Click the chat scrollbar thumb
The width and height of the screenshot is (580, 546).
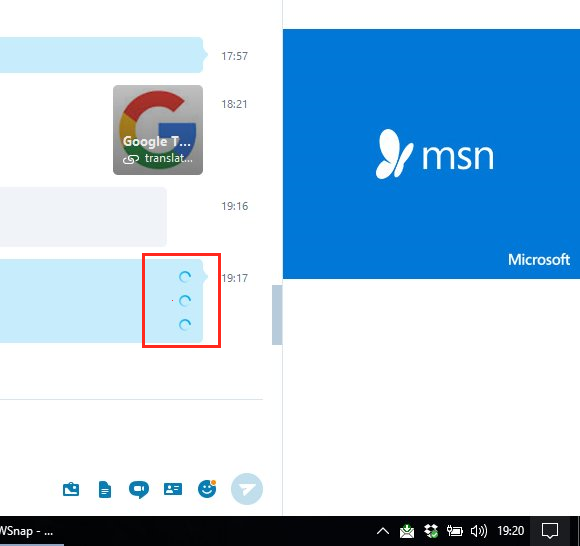(277, 315)
